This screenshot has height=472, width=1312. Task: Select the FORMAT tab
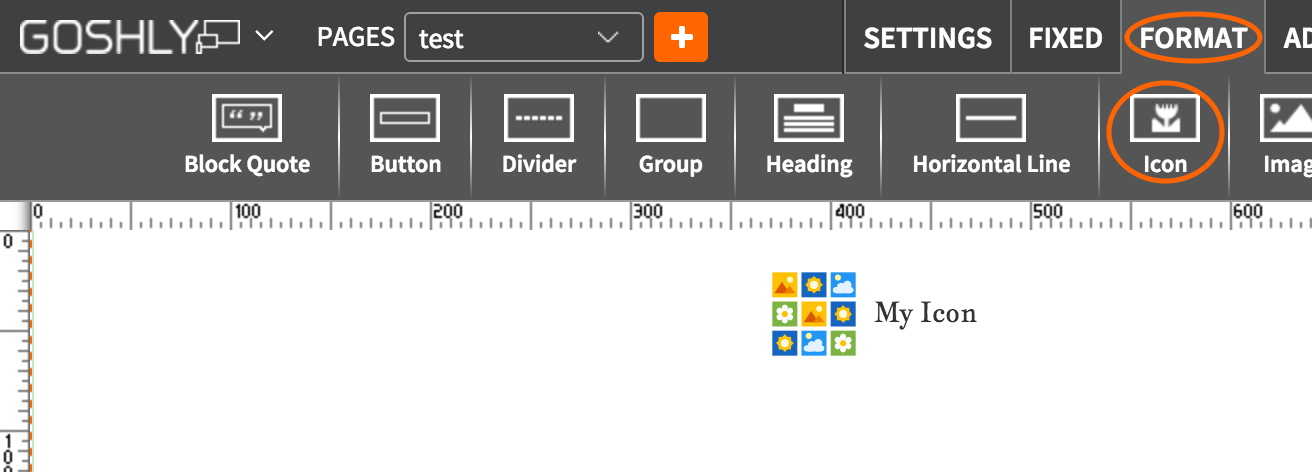1192,38
